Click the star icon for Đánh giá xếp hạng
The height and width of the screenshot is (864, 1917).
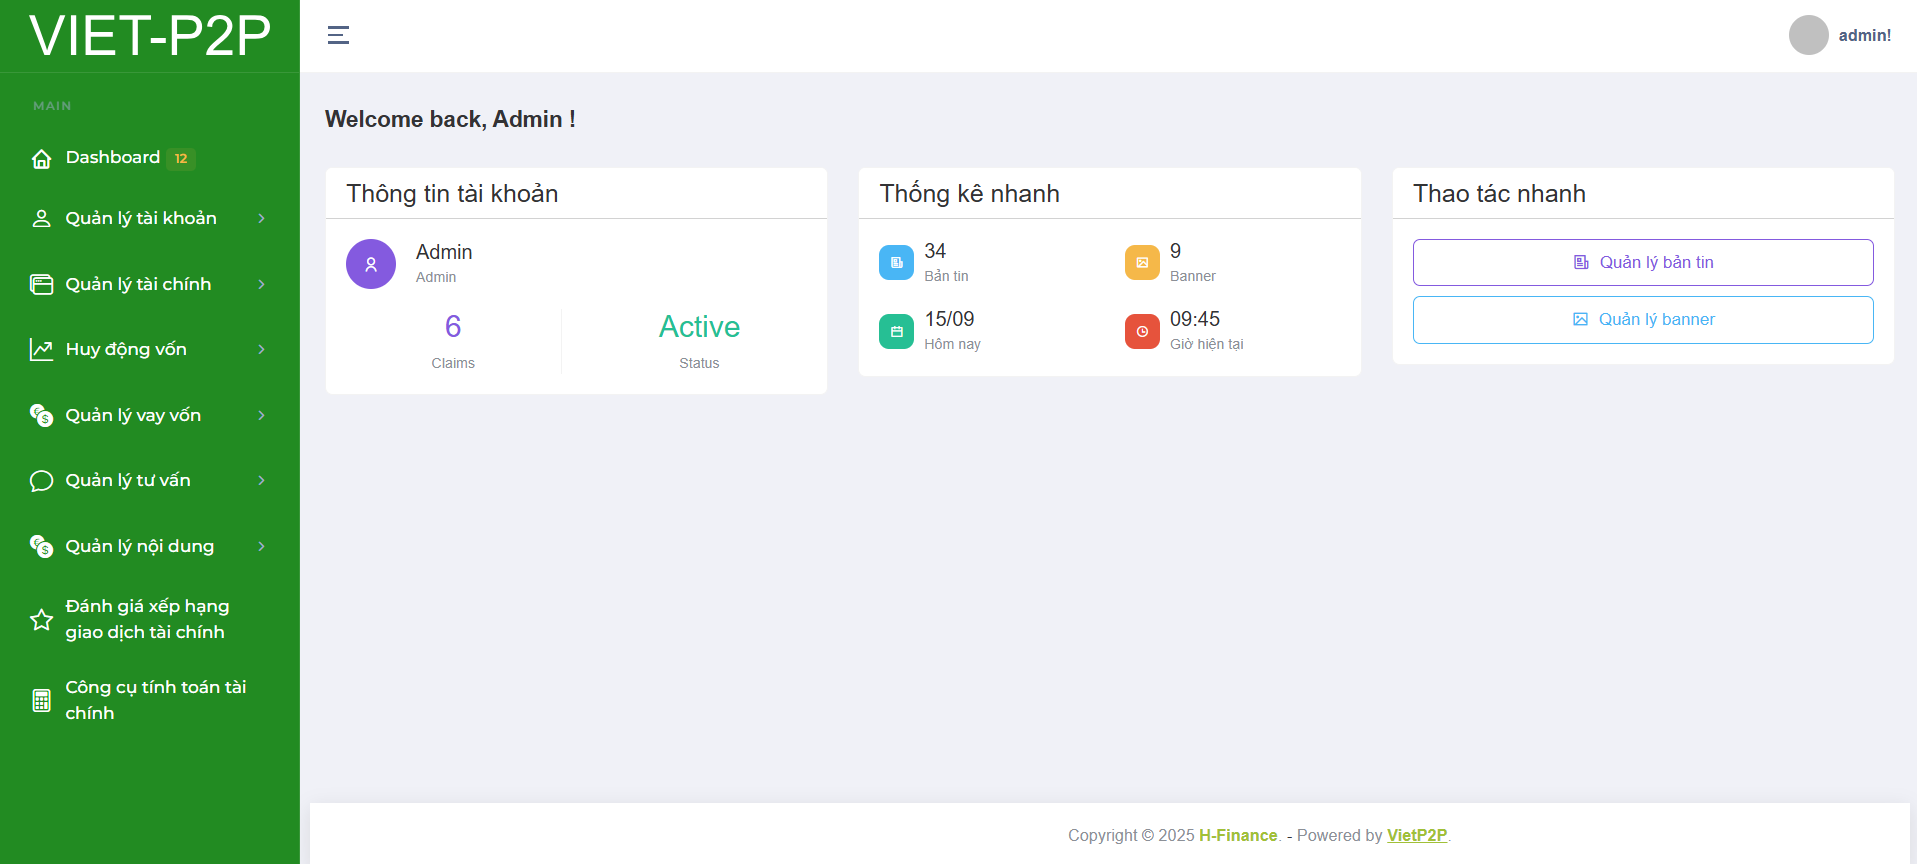pyautogui.click(x=42, y=620)
